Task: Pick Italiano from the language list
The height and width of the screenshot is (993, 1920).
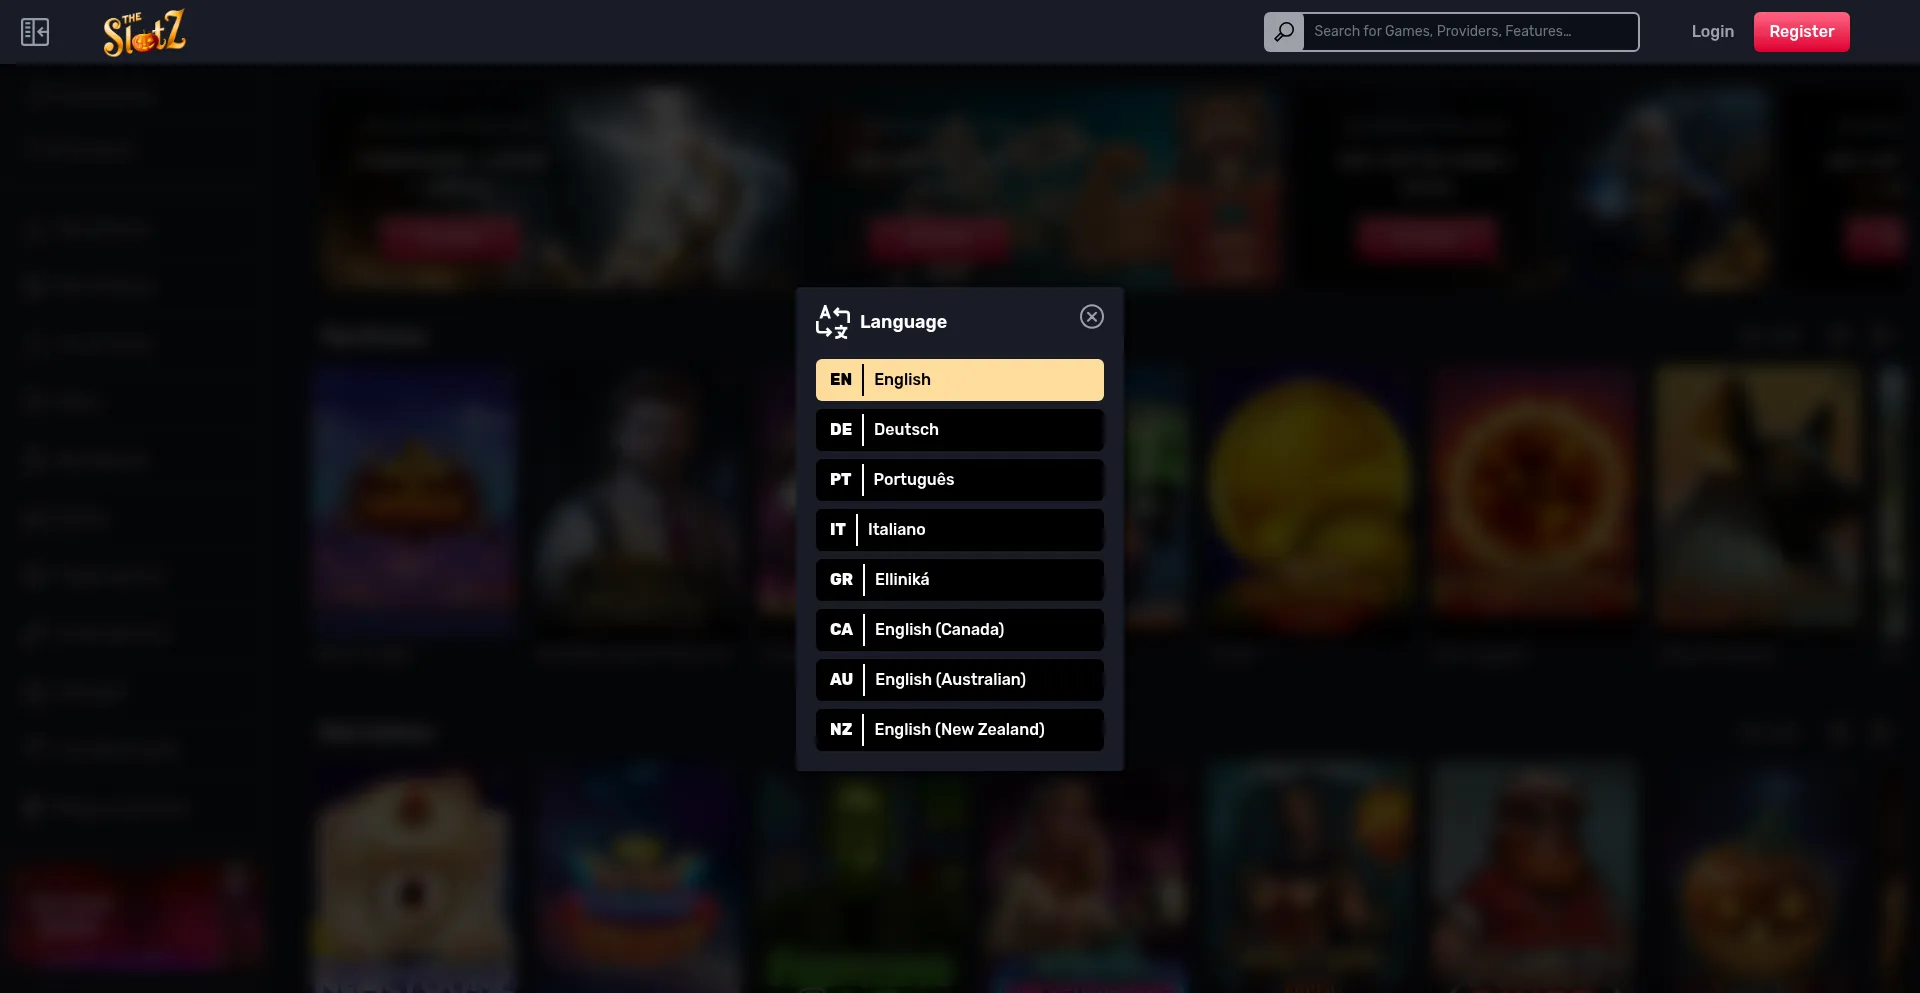Action: (960, 530)
